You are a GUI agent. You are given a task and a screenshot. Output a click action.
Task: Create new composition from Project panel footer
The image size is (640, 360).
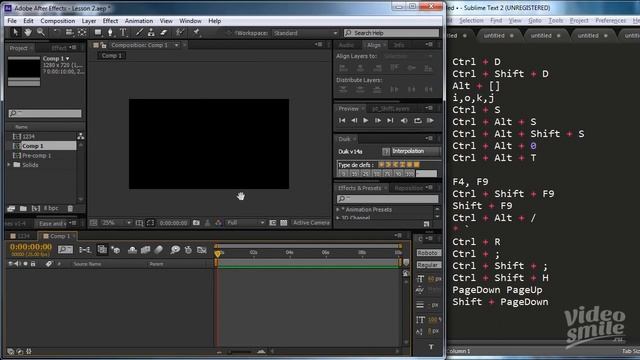[36, 209]
